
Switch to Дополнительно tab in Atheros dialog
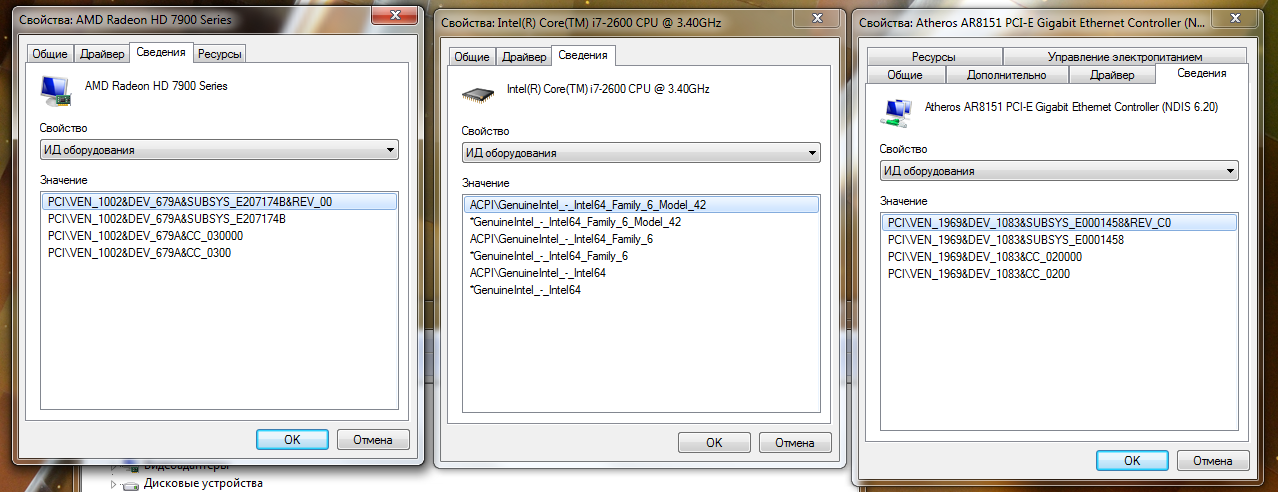click(1006, 75)
